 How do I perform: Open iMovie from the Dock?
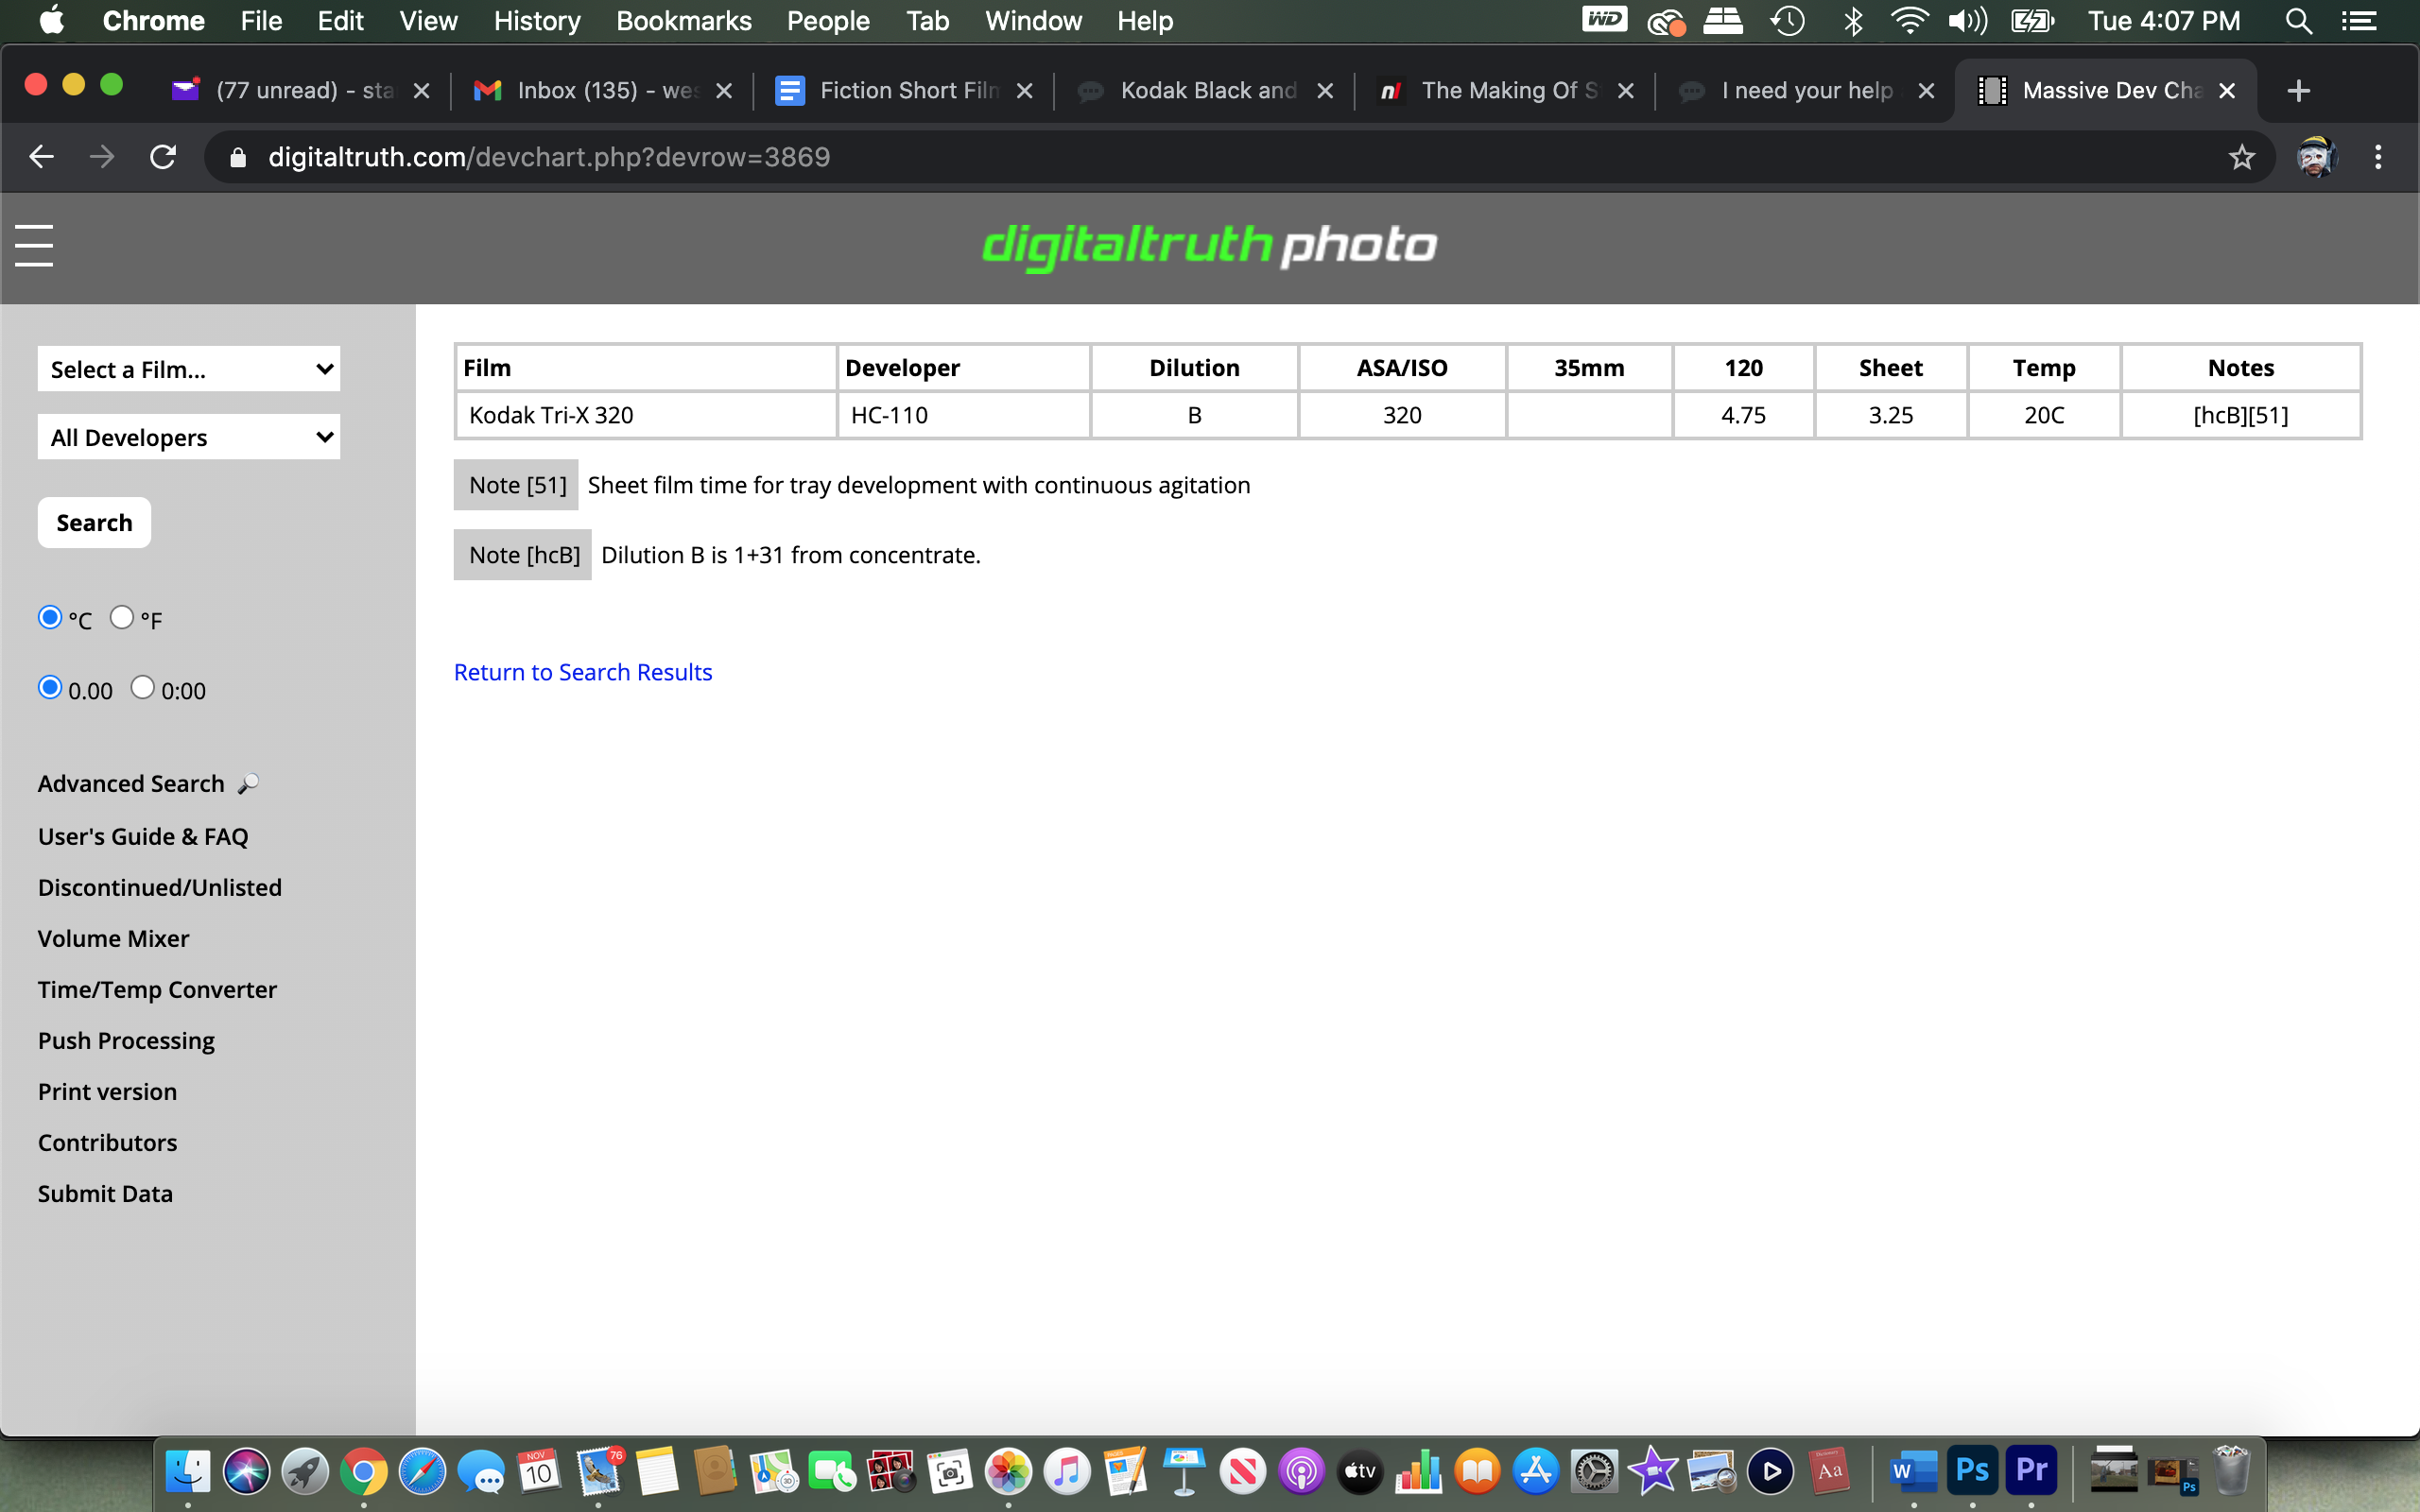(1654, 1471)
